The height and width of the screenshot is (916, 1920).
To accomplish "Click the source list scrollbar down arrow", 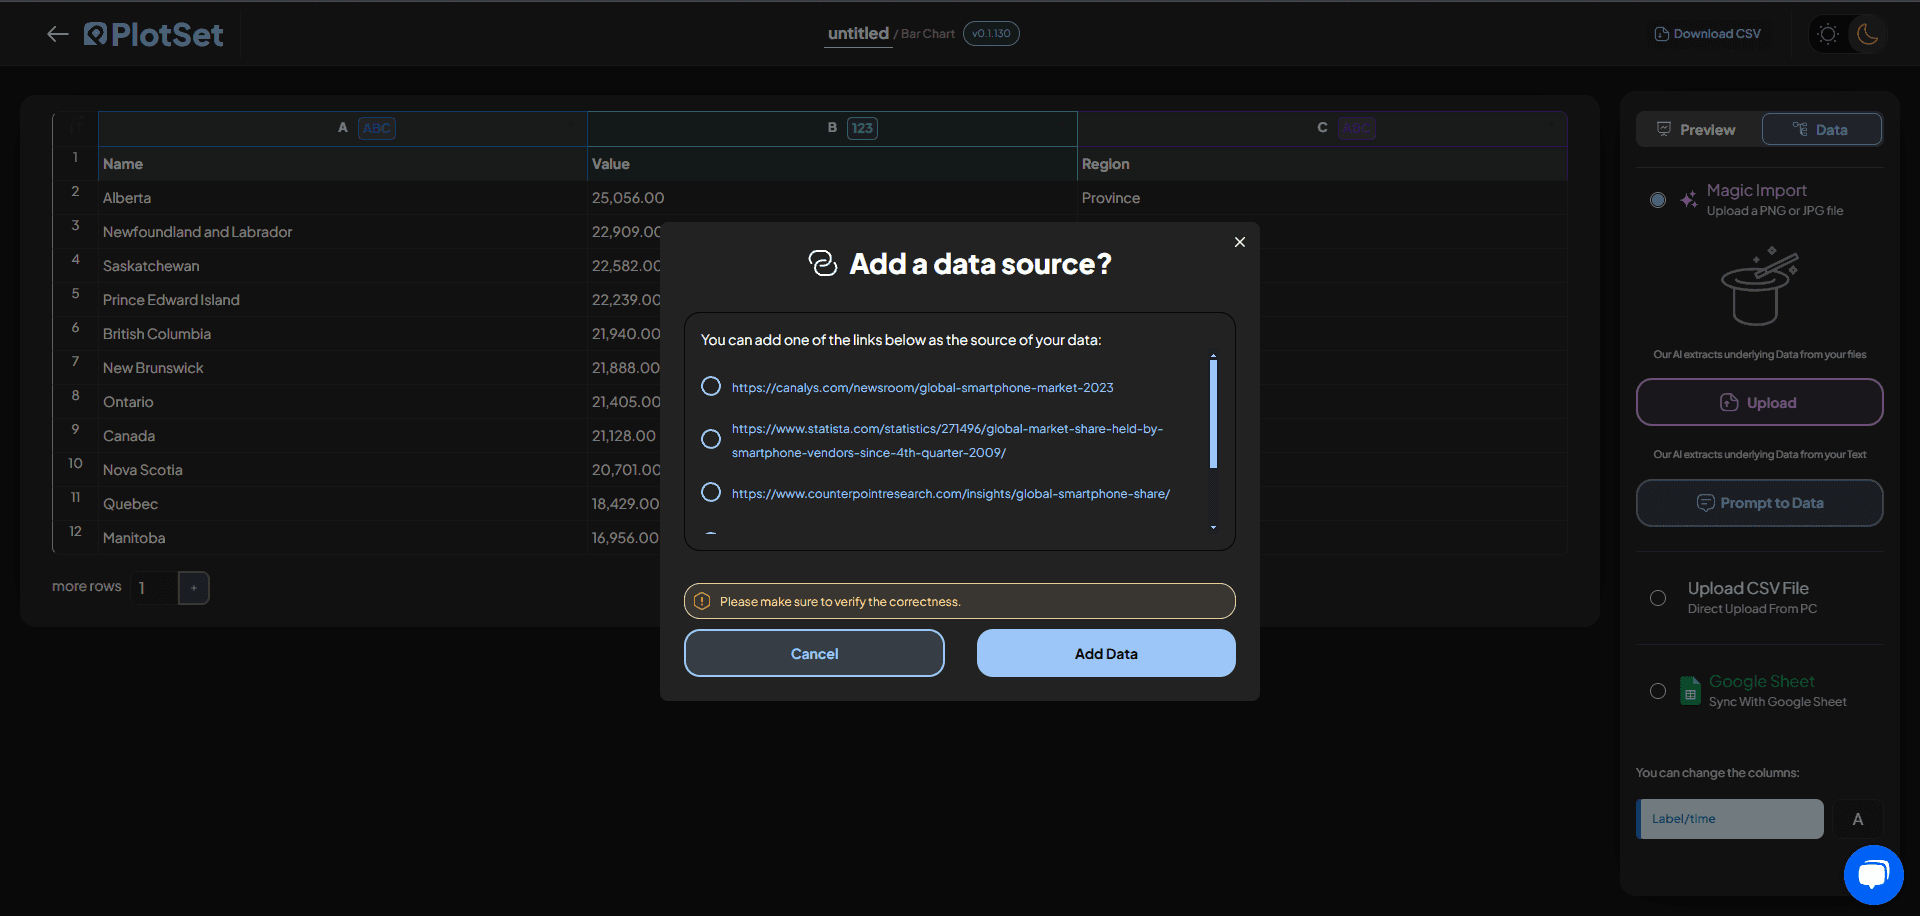I will tap(1213, 527).
